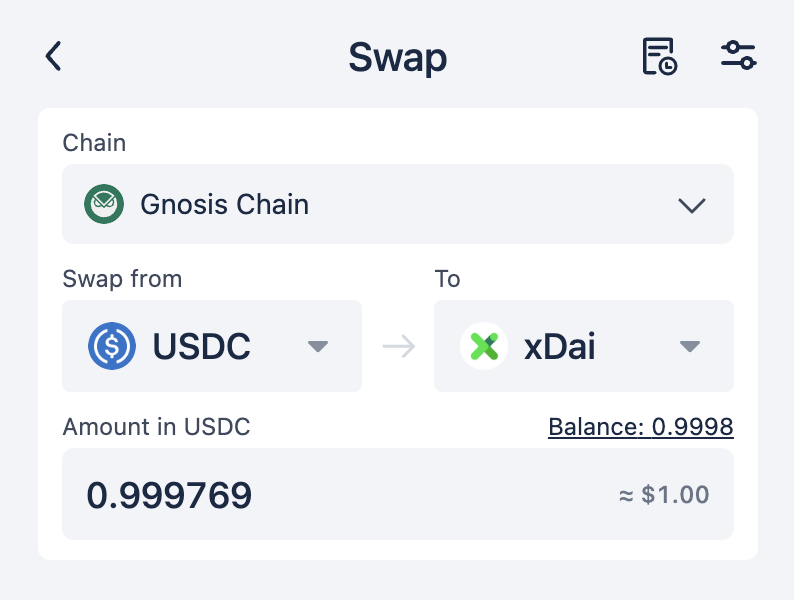Open the xDai dropdown triangle
Viewport: 794px width, 600px height.
690,346
